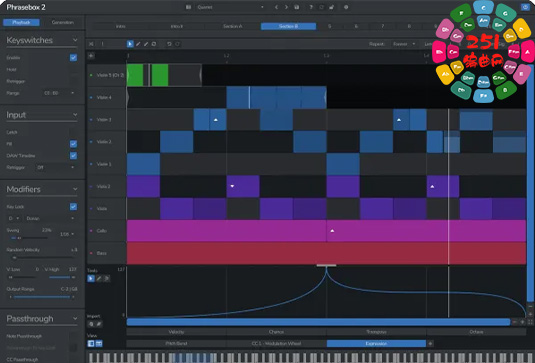Select the pointer tool in the editor toolbar

[x=130, y=44]
